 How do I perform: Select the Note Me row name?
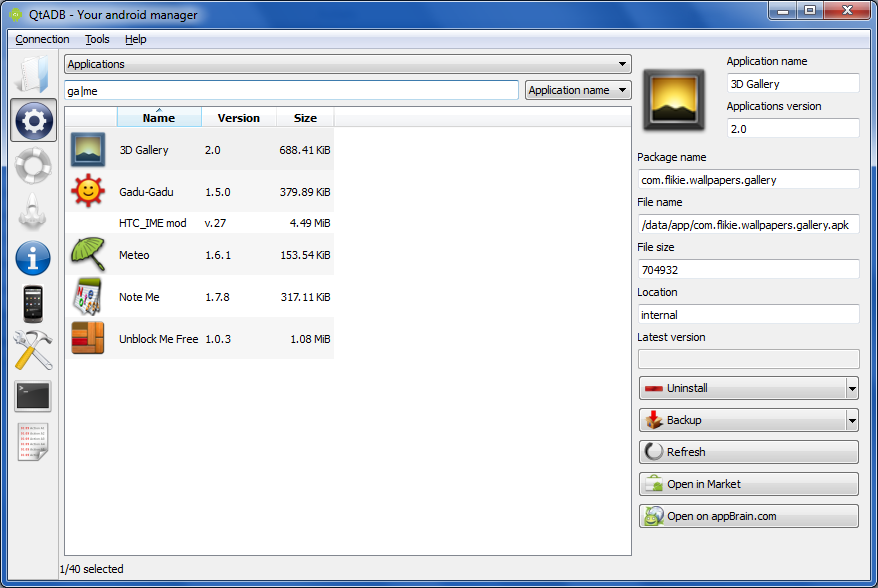(139, 297)
